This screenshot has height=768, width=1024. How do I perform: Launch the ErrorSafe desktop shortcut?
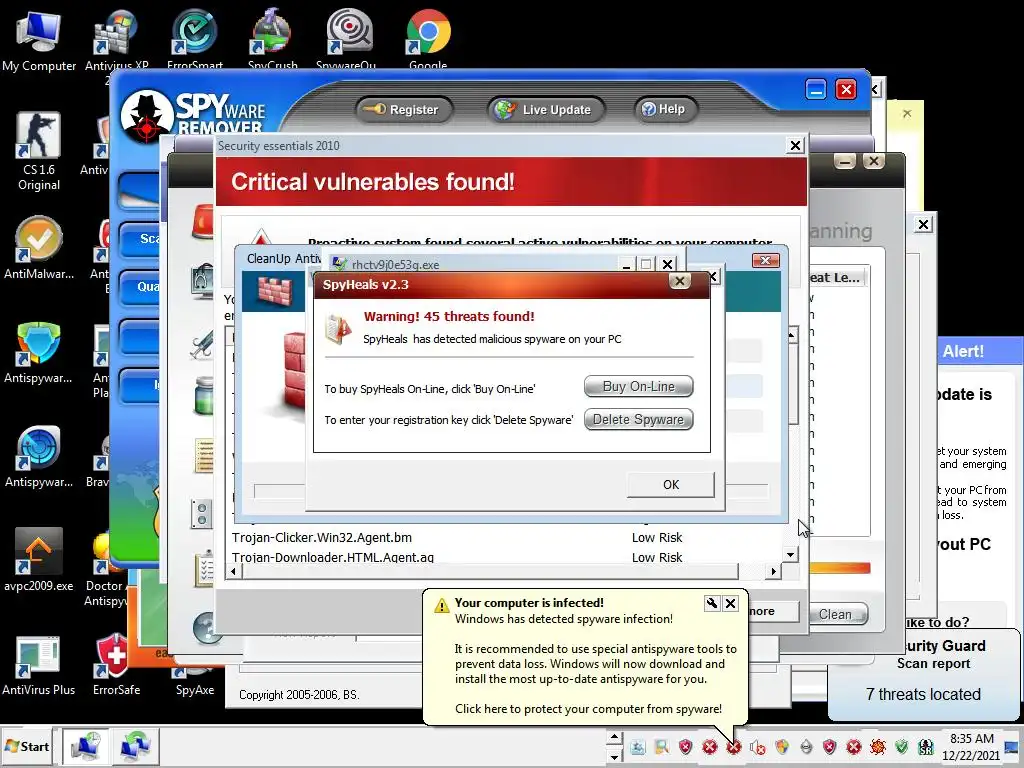[x=116, y=665]
